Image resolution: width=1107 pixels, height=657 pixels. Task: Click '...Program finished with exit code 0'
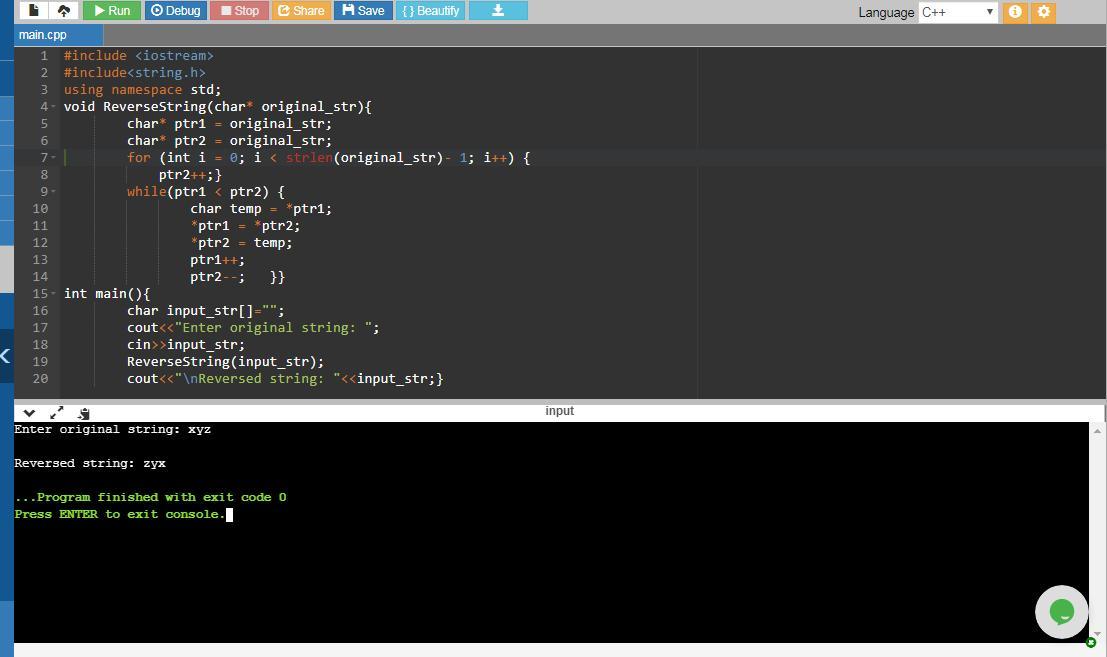(150, 497)
